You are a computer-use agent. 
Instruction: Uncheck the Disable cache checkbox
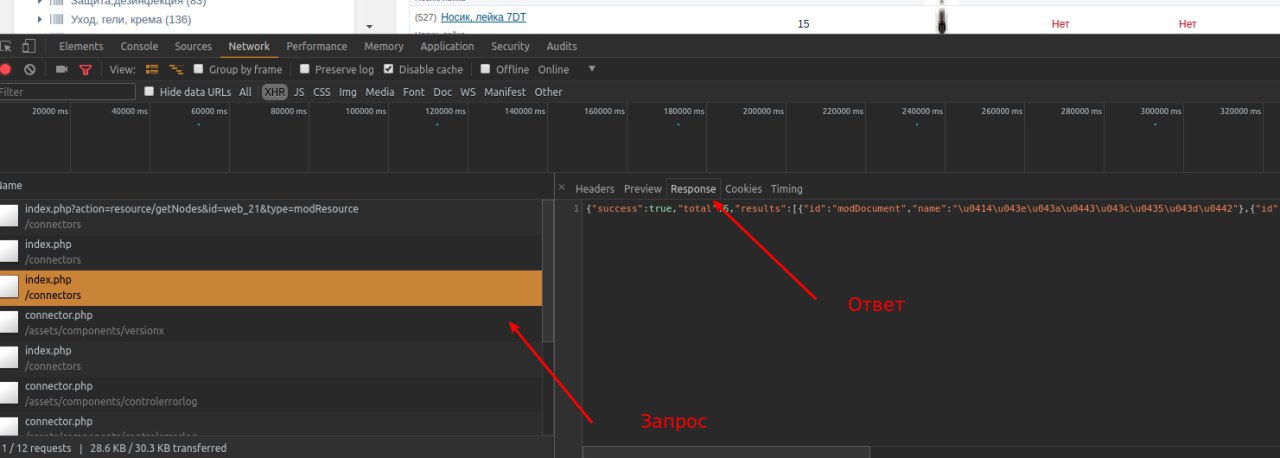389,70
